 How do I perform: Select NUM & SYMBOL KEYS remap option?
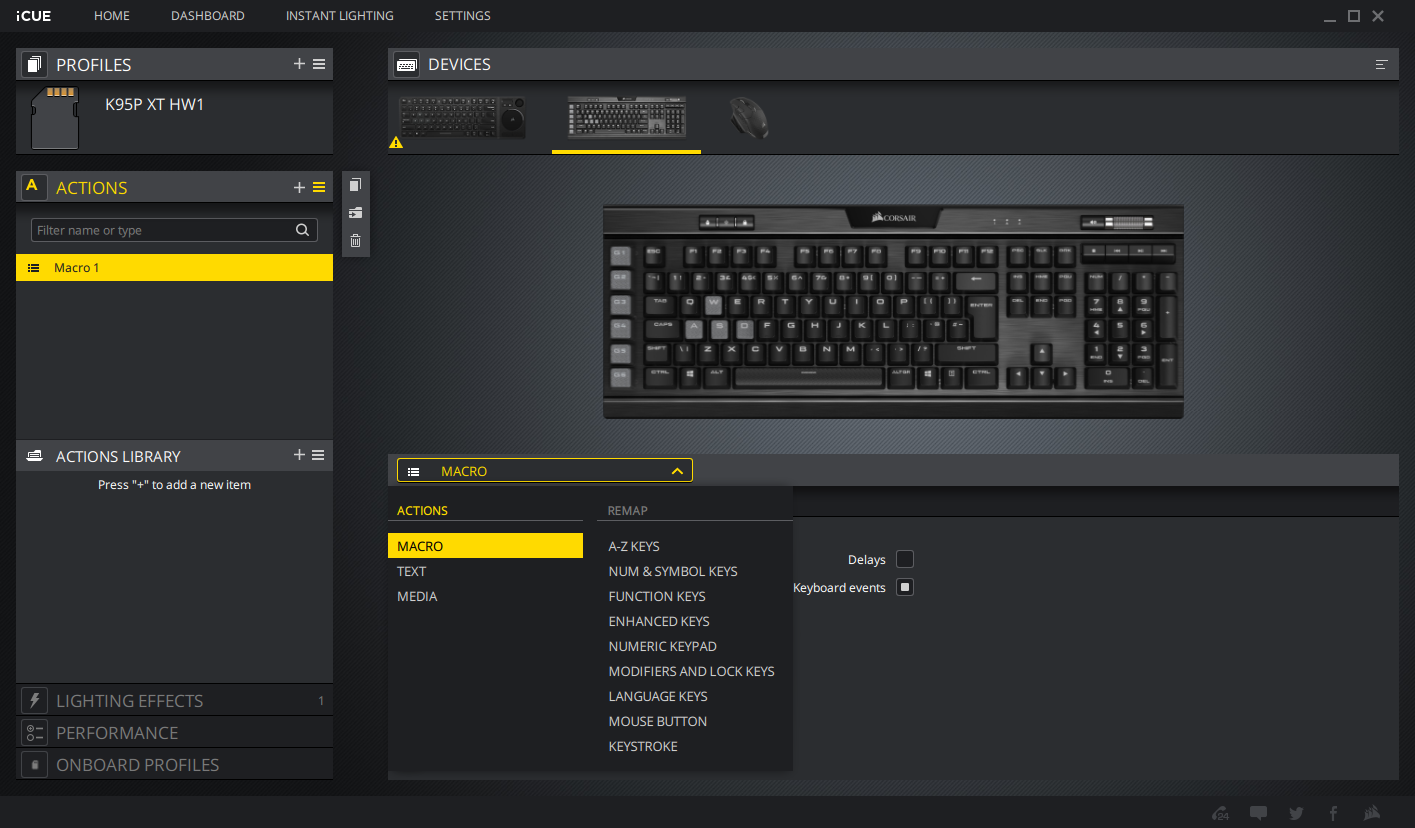coord(673,571)
